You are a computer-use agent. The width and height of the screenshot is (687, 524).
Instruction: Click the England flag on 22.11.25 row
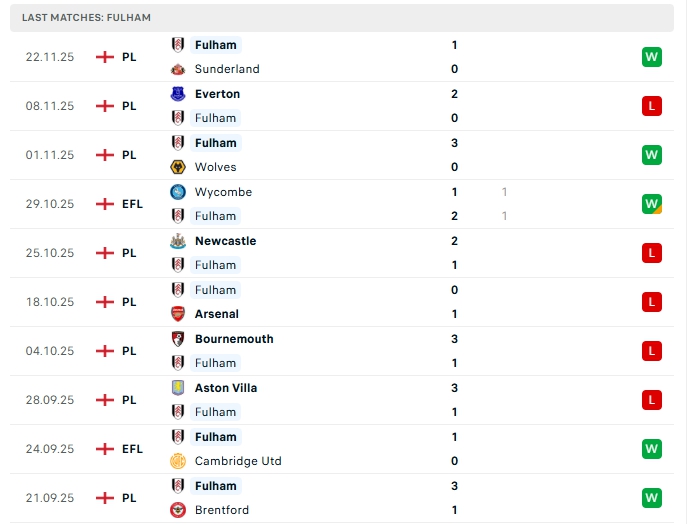point(104,57)
